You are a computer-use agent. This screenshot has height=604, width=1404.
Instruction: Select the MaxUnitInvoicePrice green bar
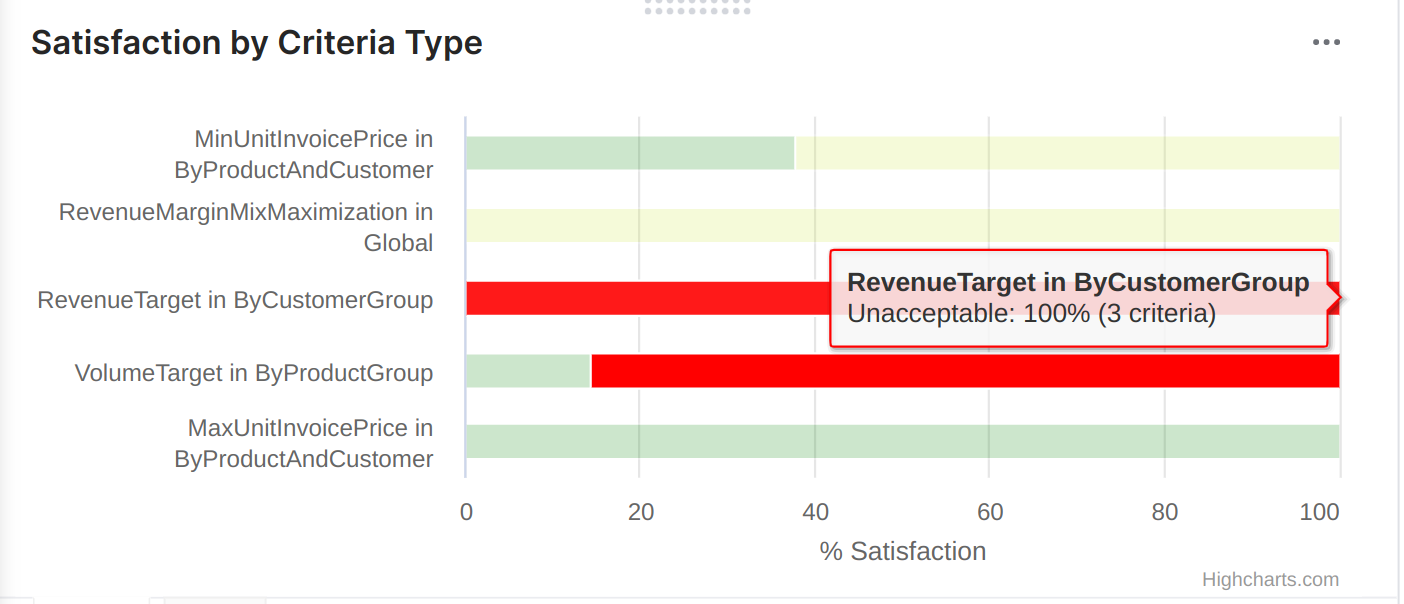(x=902, y=441)
